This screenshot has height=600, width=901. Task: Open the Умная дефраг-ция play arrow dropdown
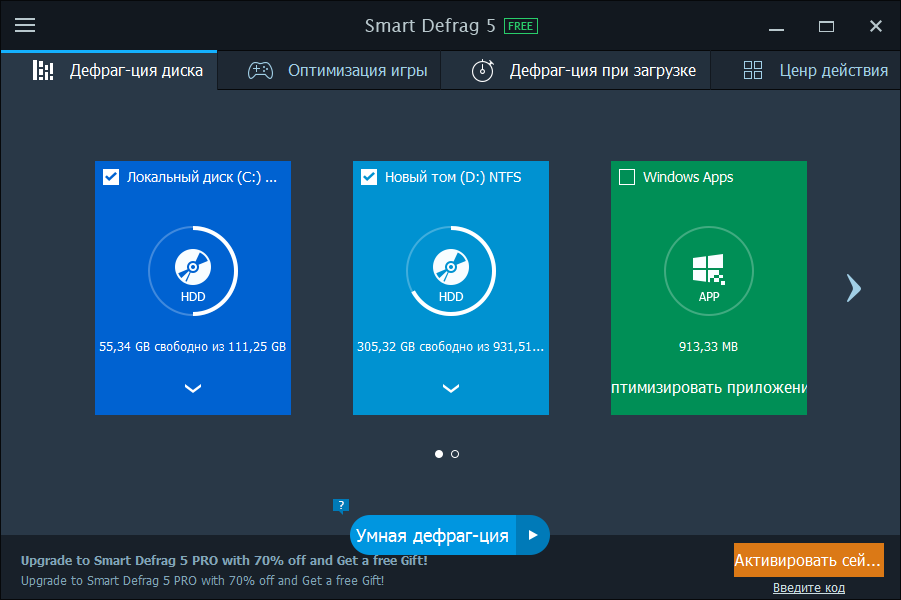tap(533, 536)
